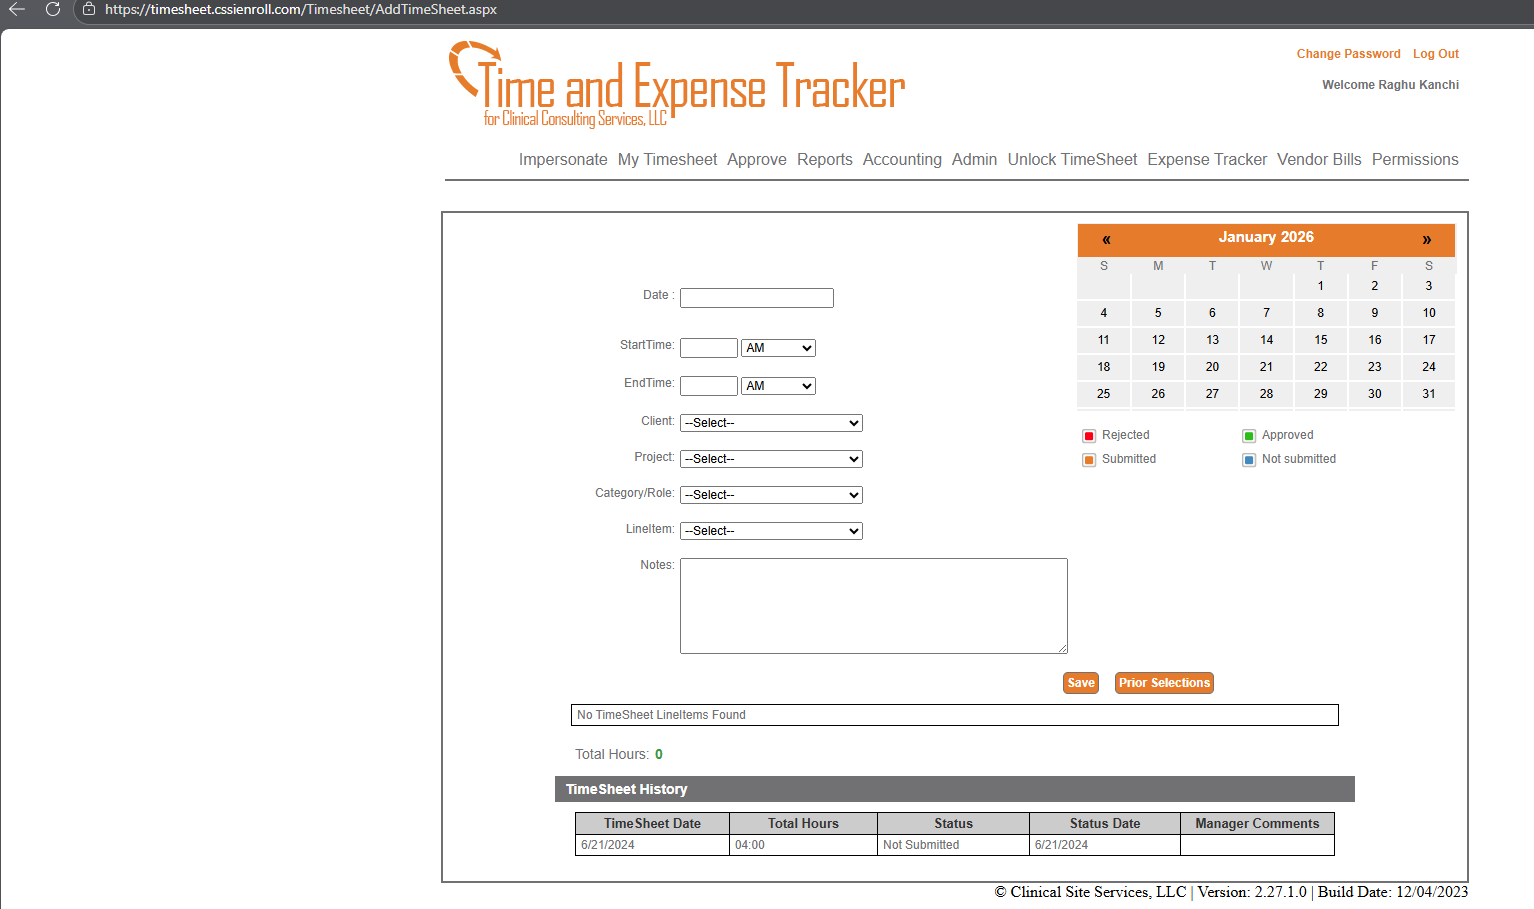
Task: Expand the Category/Role dropdown
Action: 771,495
